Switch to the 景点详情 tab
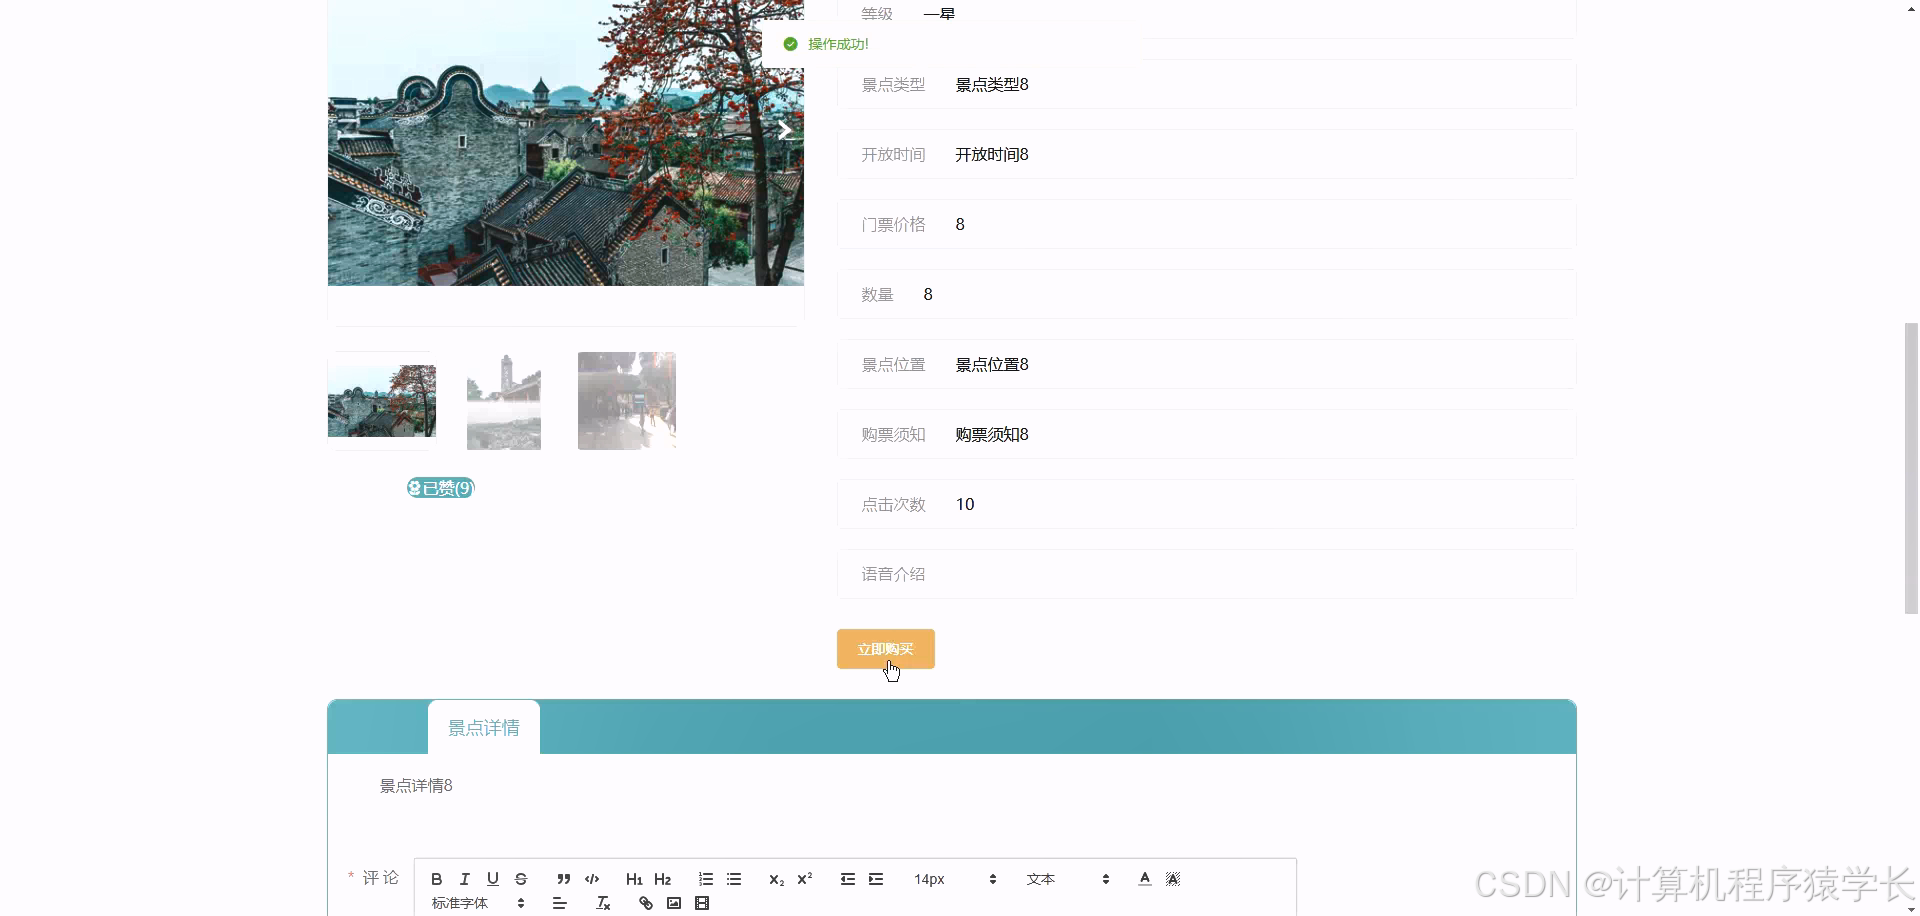The width and height of the screenshot is (1920, 916). 484,728
